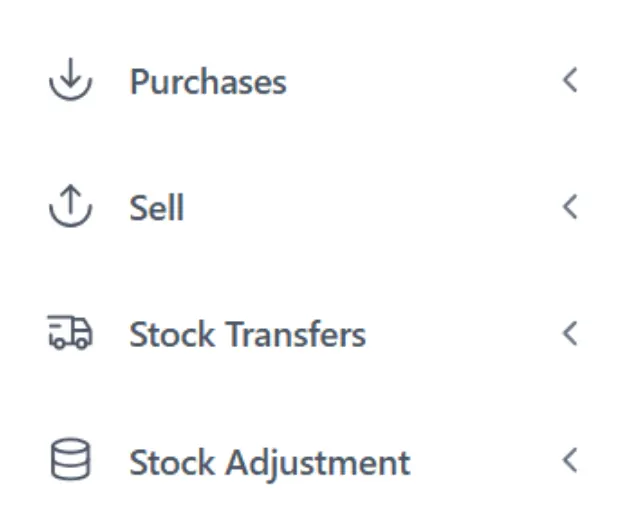Screen dimensions: 630x532
Task: Expand the Sell submenu via its chevron arrow
Action: pyautogui.click(x=570, y=208)
